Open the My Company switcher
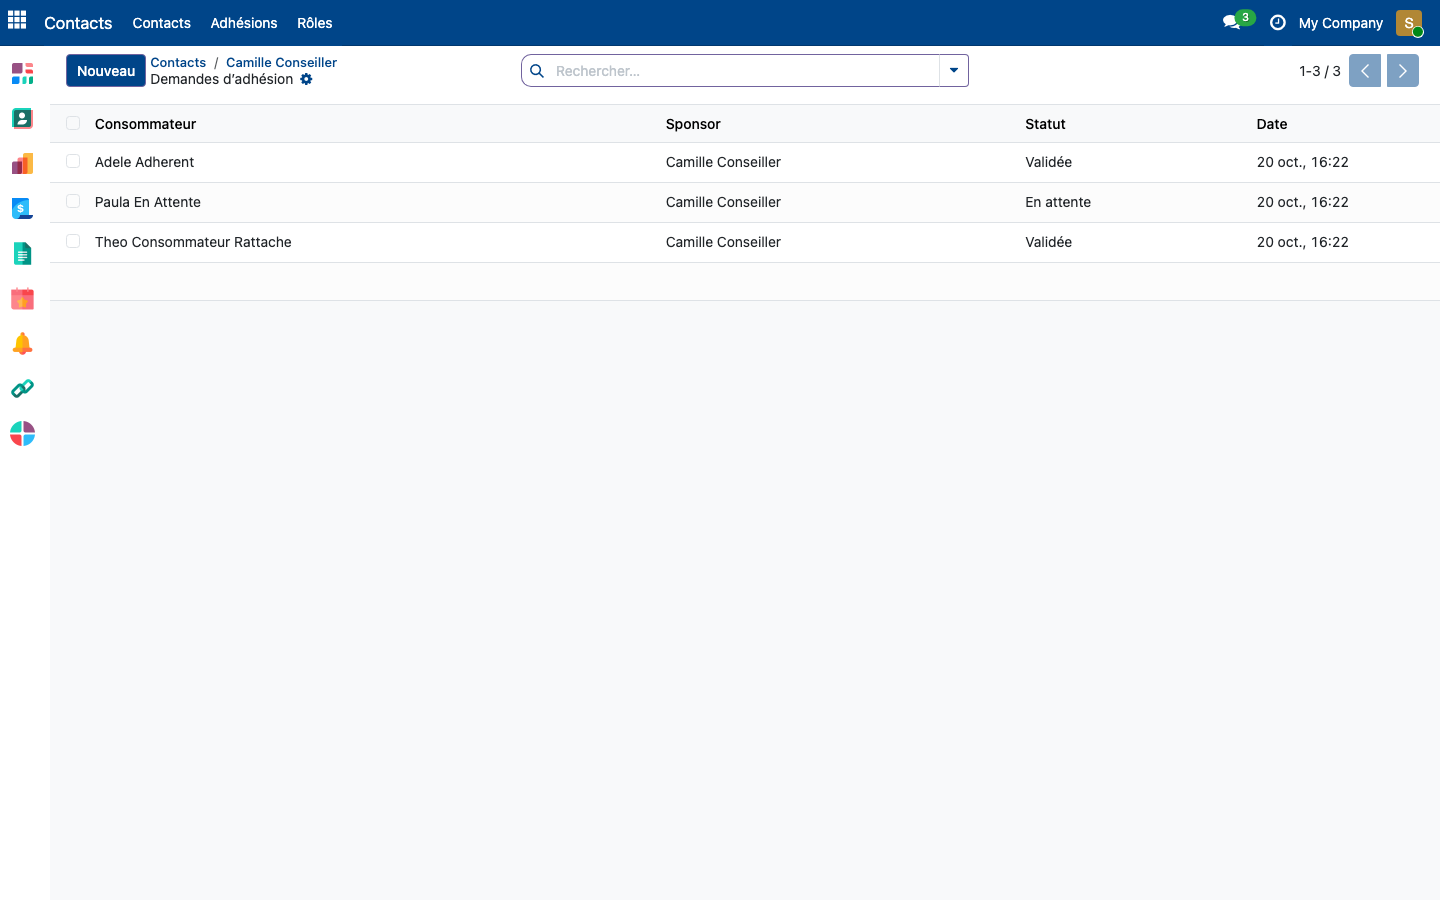The width and height of the screenshot is (1440, 900). point(1341,23)
